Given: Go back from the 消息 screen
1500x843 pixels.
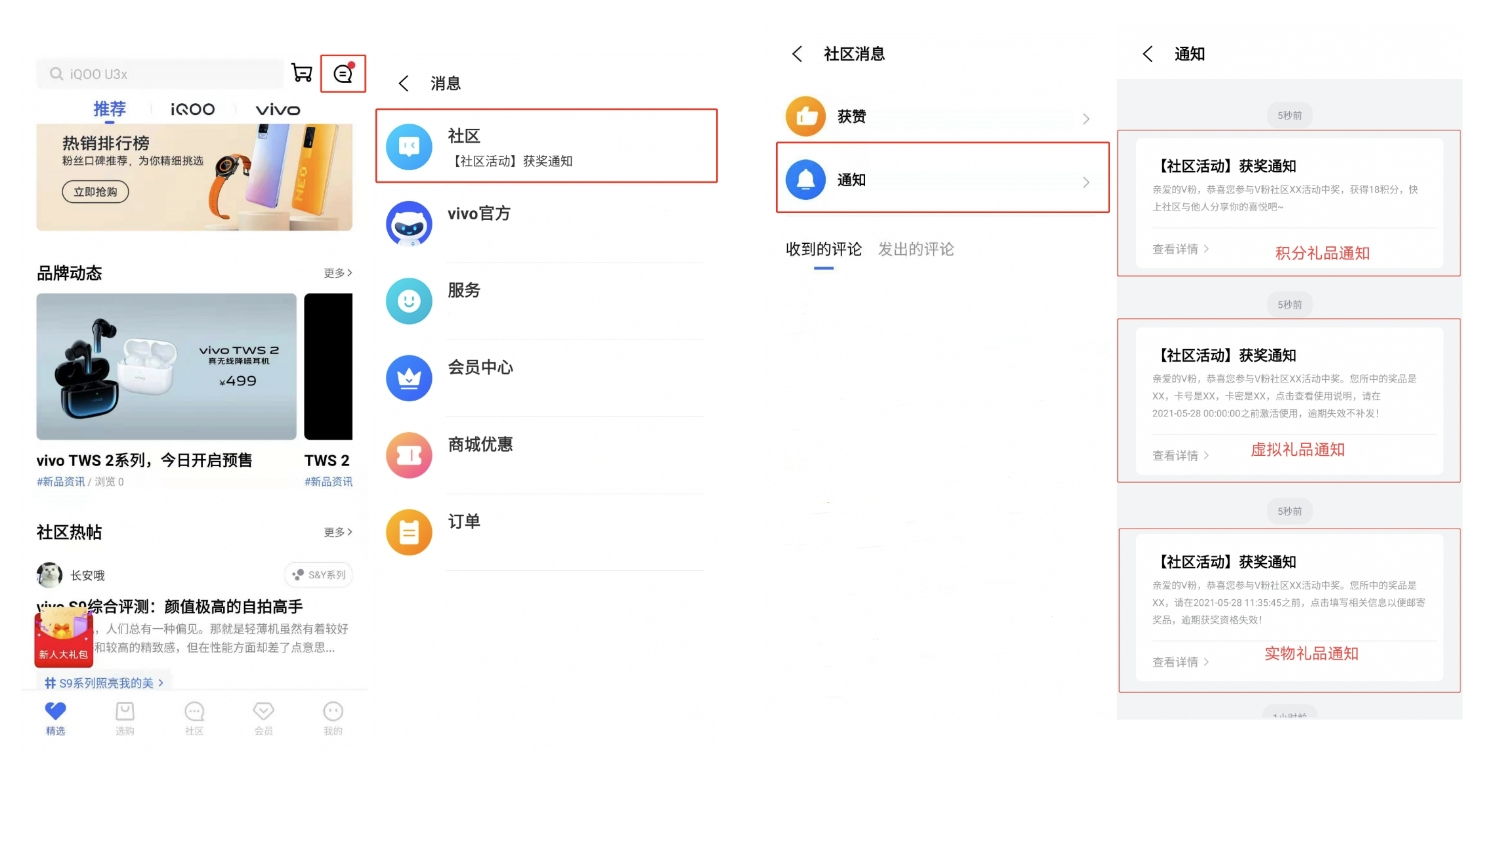Looking at the screenshot, I should [x=404, y=84].
